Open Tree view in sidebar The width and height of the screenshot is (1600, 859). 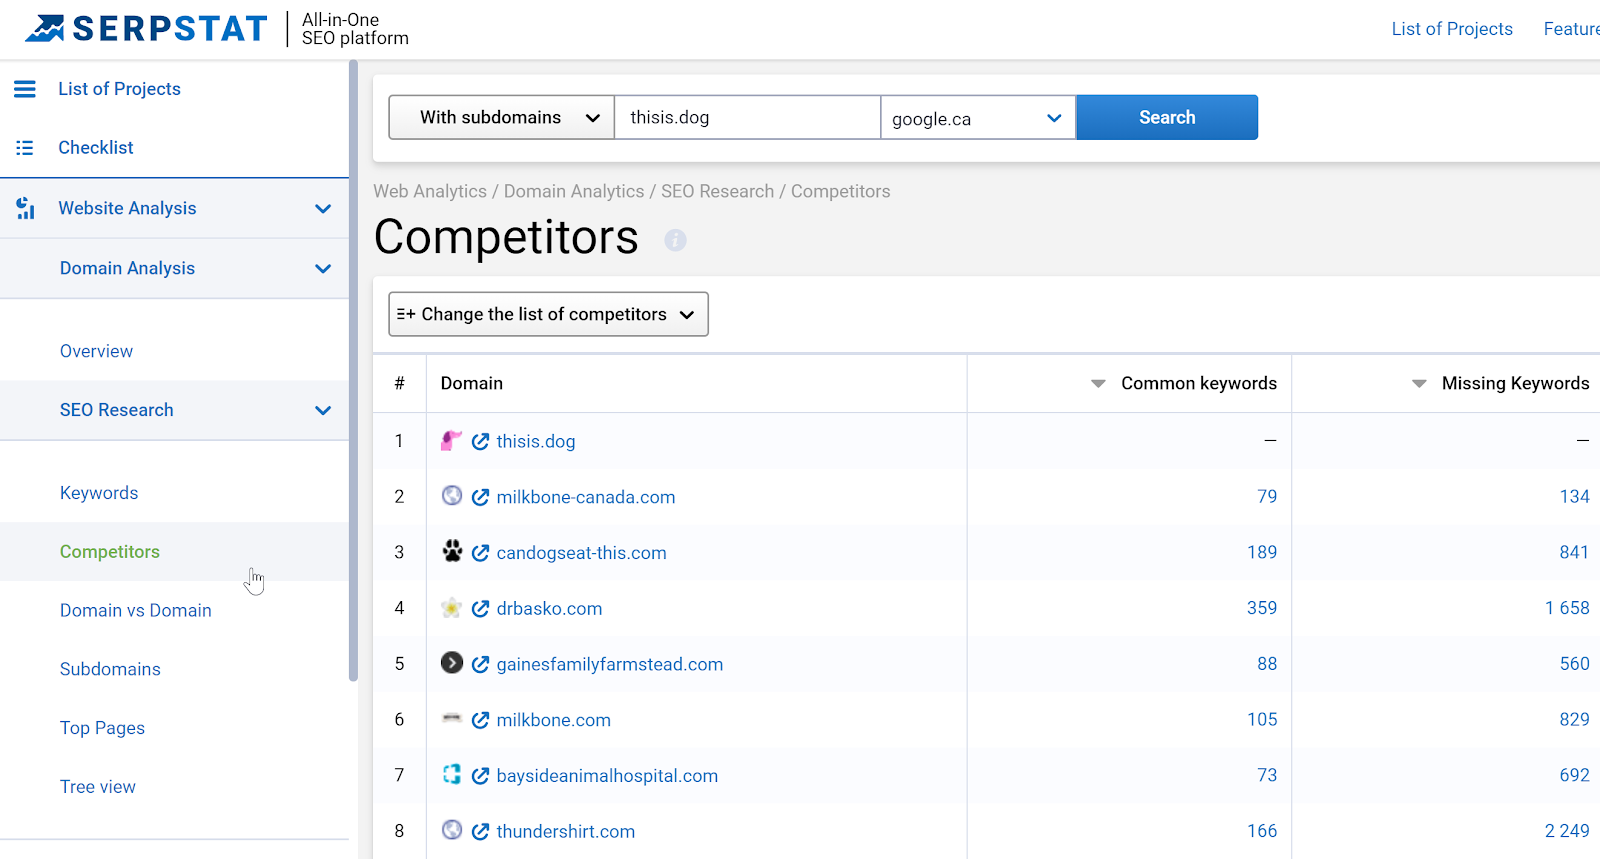click(98, 787)
